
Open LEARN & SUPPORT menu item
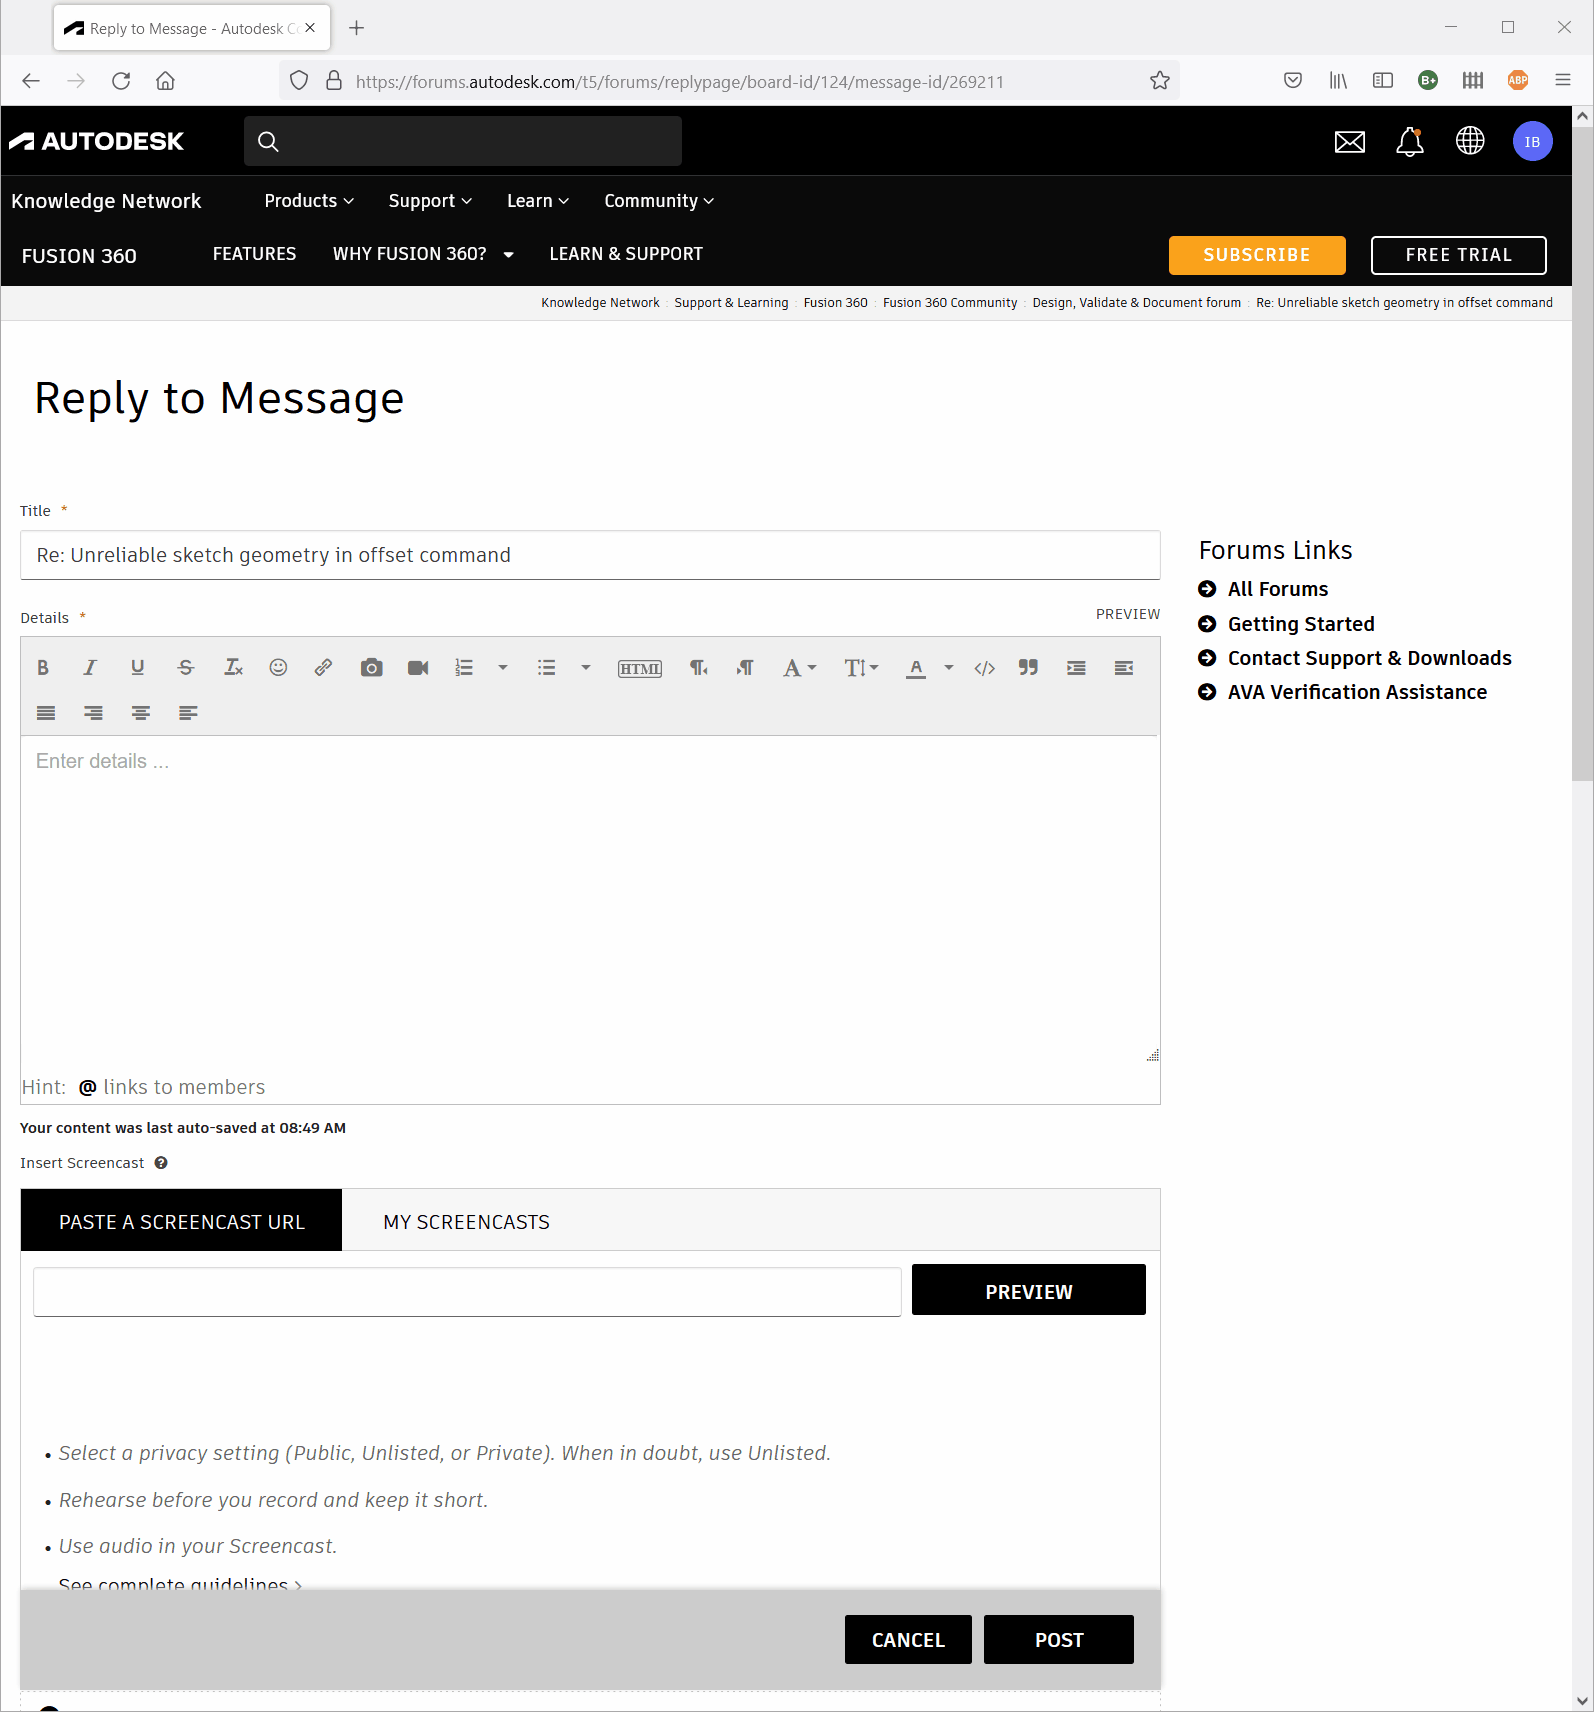point(626,254)
